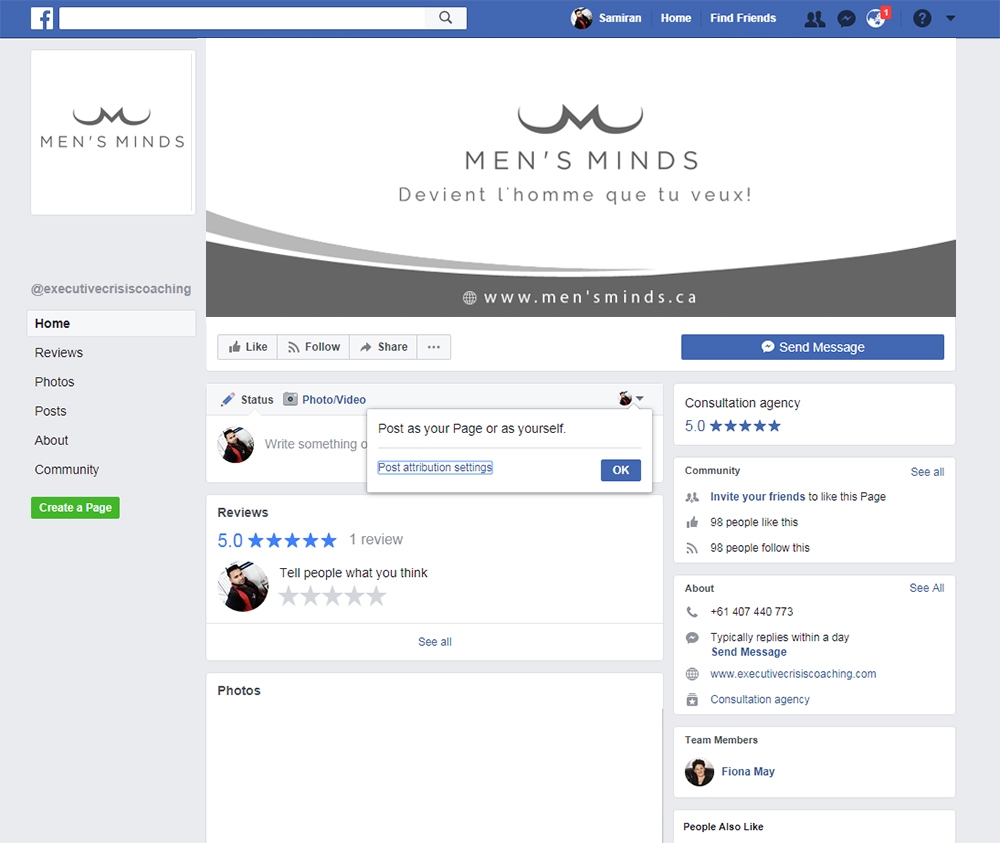Toggle Follow for this page
Viewport: 1000px width, 843px height.
pos(313,347)
